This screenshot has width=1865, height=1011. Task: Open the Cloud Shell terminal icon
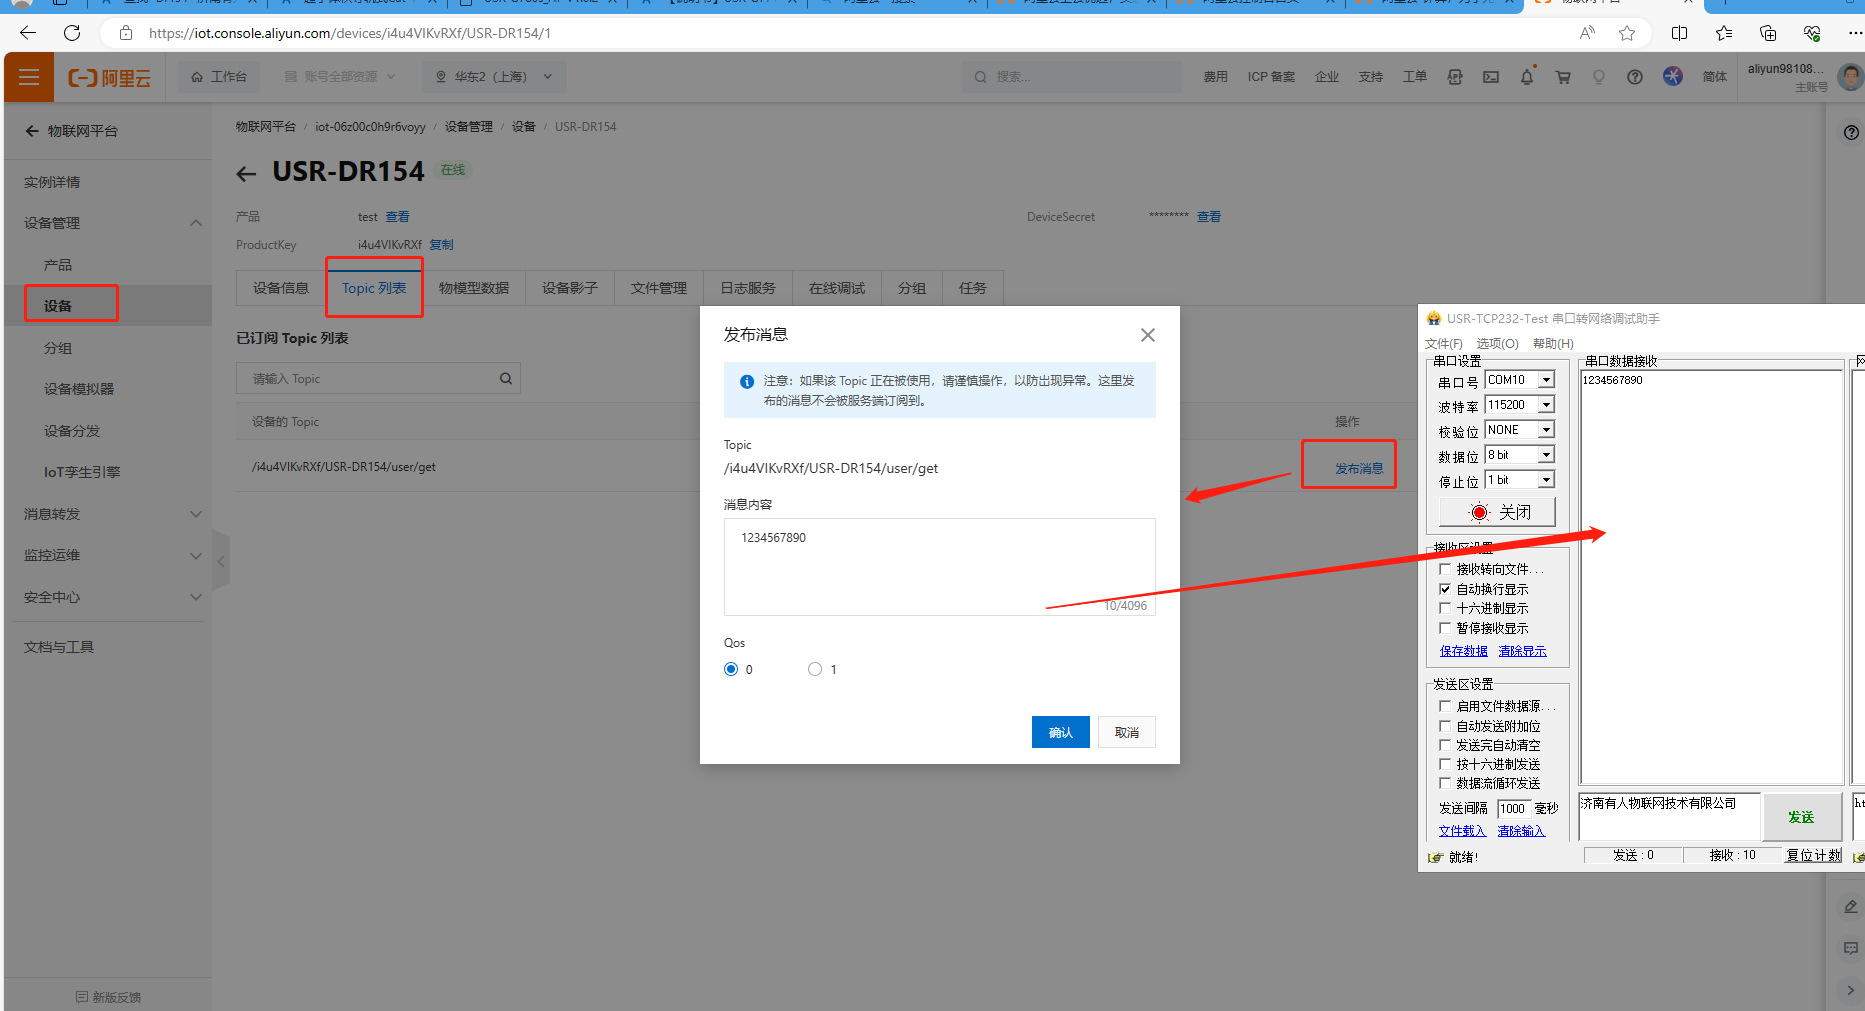click(x=1490, y=77)
